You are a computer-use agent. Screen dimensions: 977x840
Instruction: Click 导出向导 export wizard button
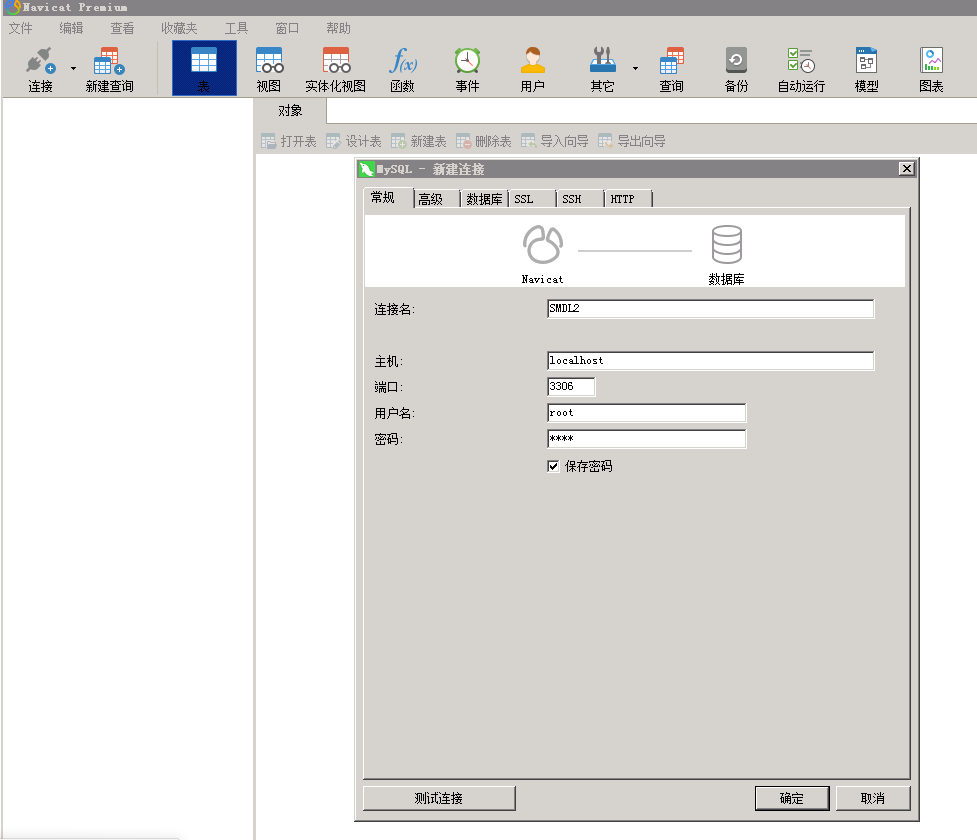[x=632, y=141]
